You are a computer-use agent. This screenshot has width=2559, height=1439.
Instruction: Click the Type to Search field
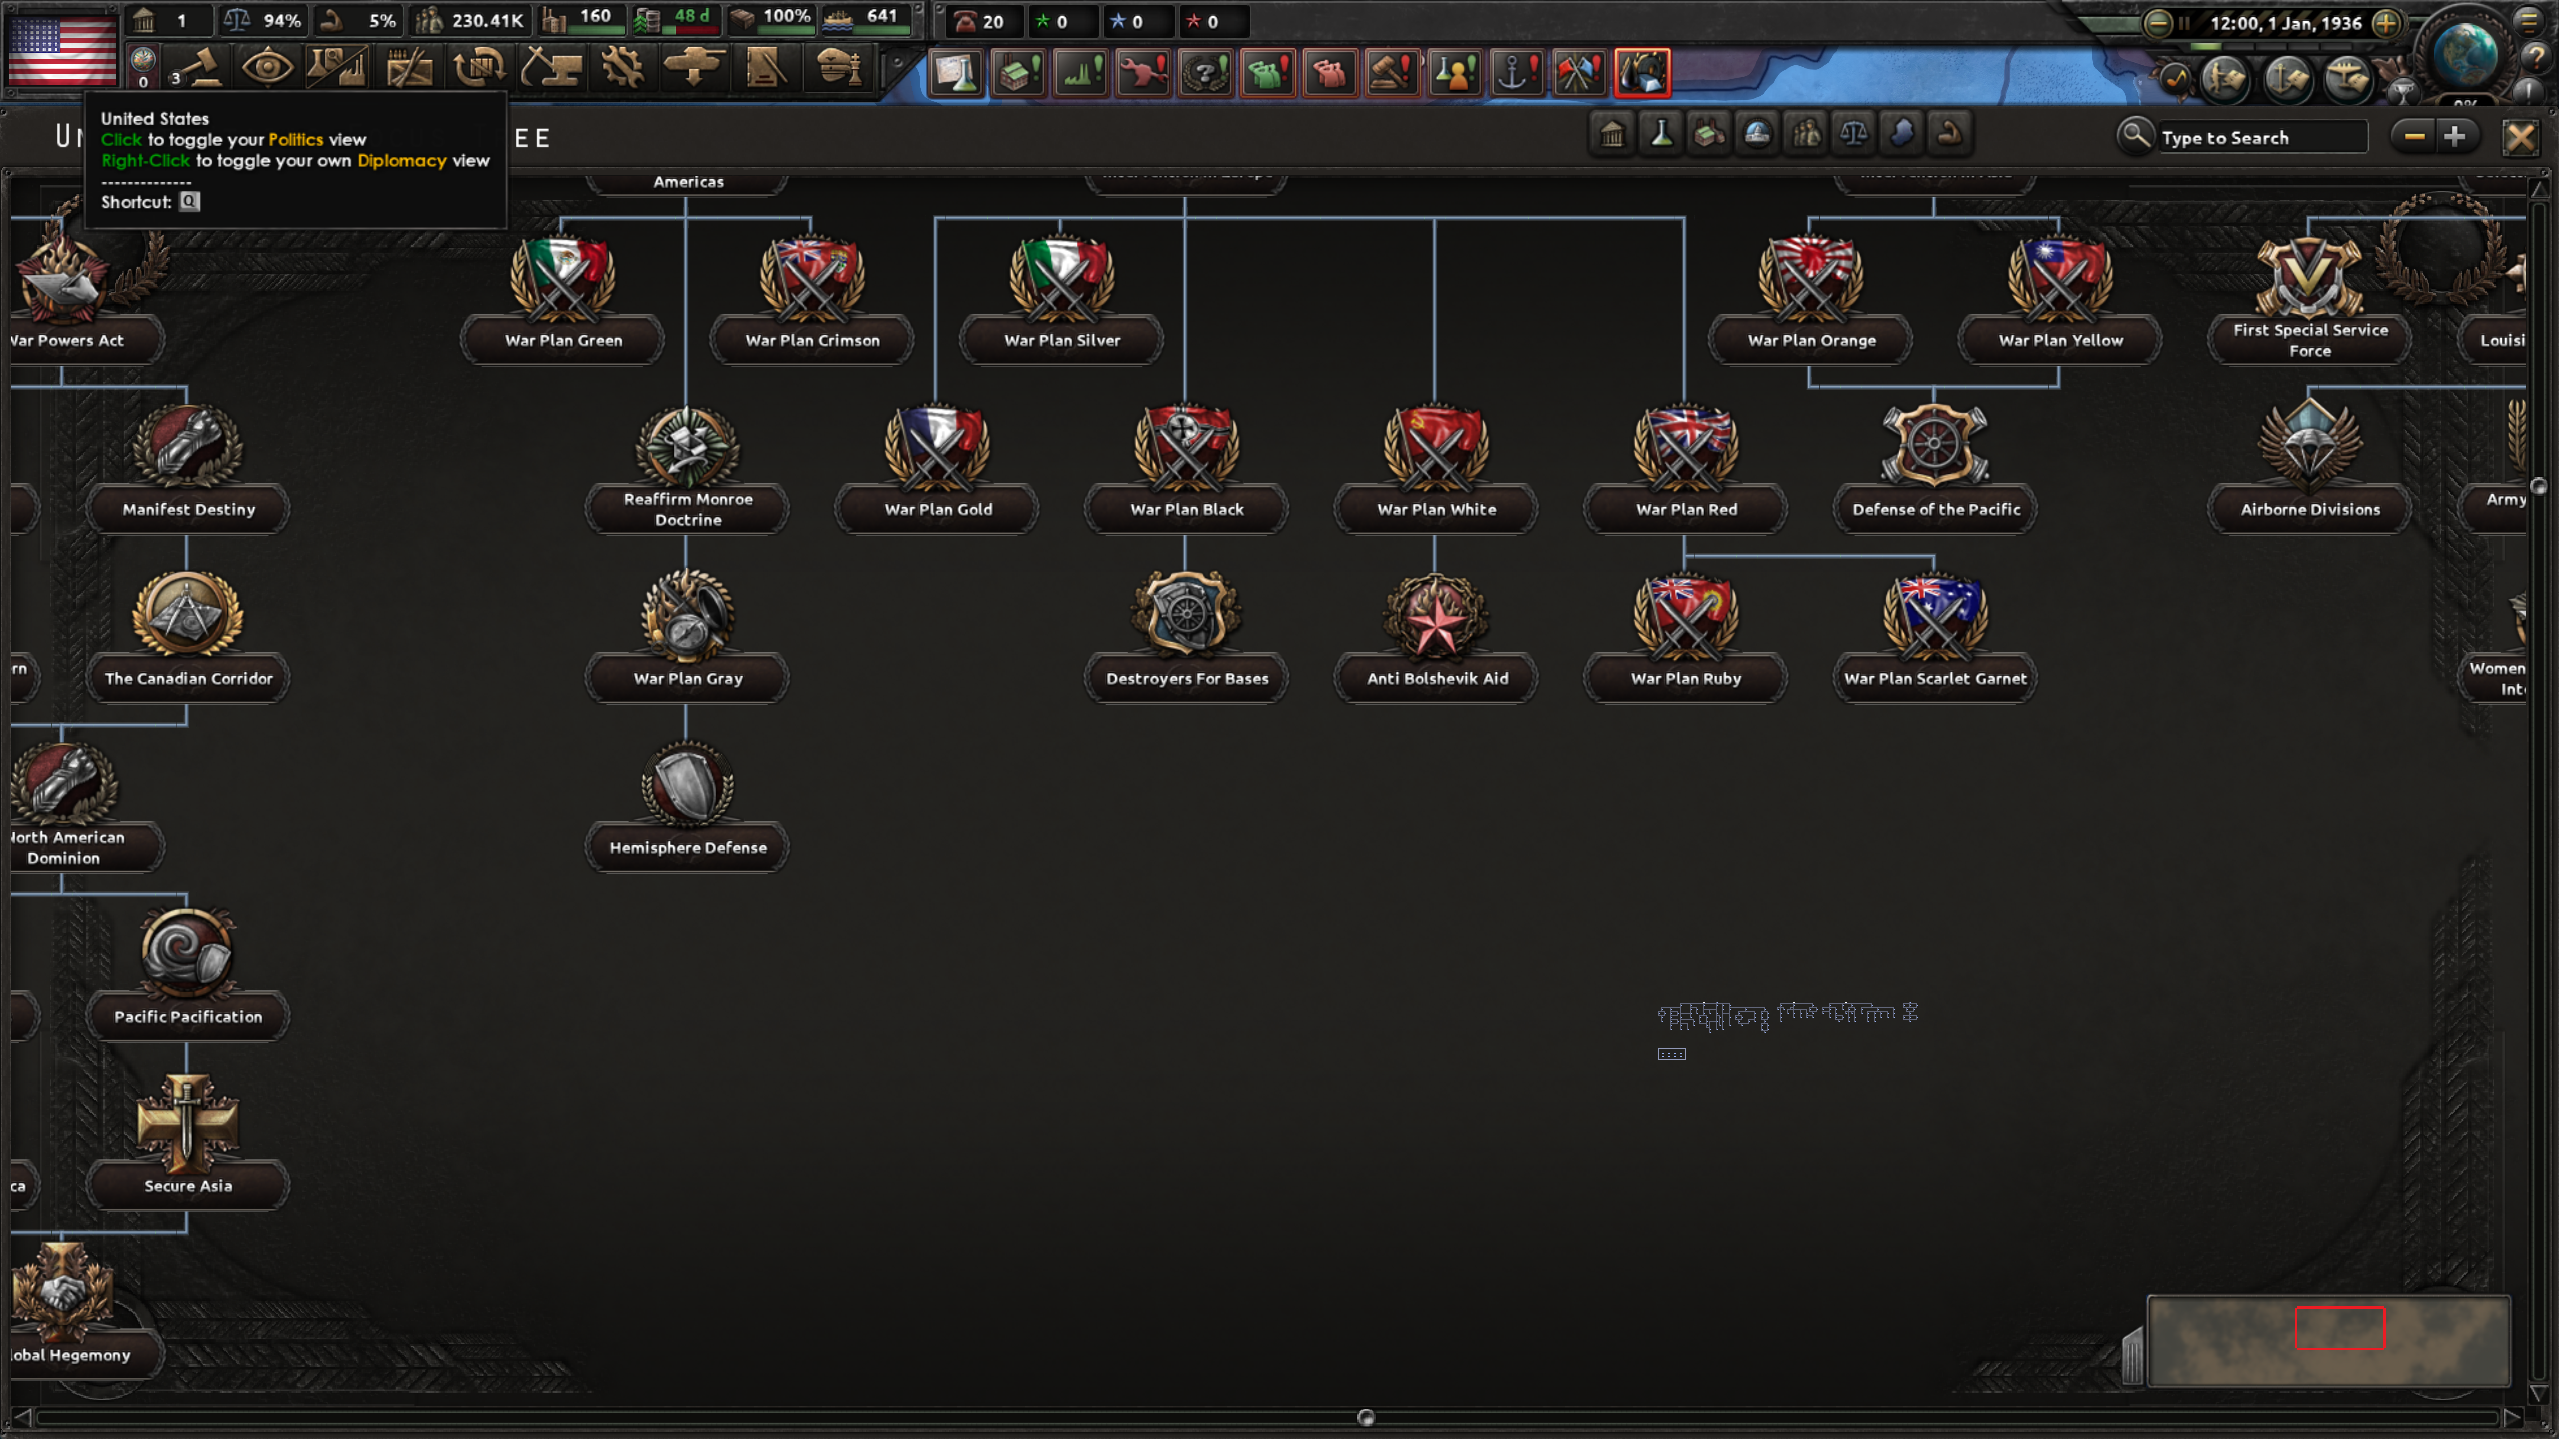point(2263,137)
